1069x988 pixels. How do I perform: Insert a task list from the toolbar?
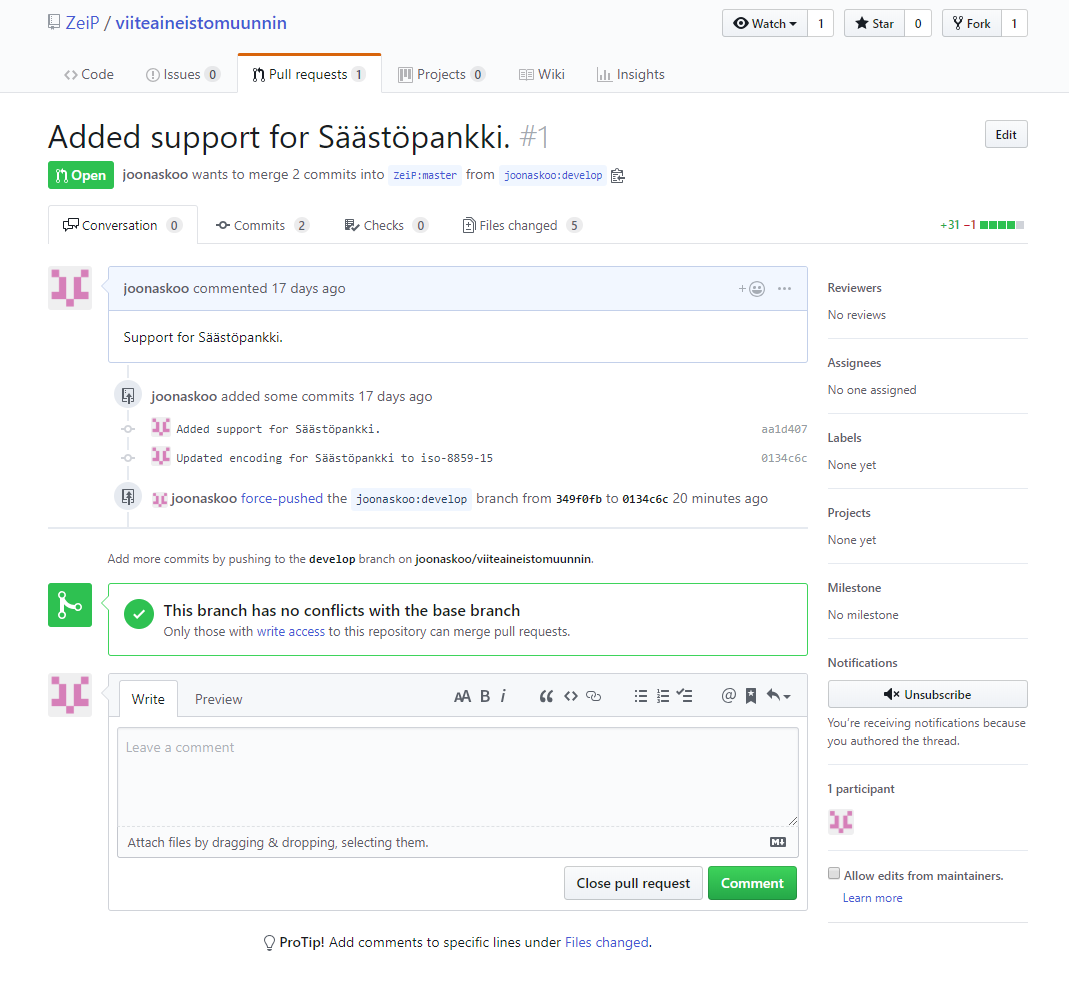685,697
